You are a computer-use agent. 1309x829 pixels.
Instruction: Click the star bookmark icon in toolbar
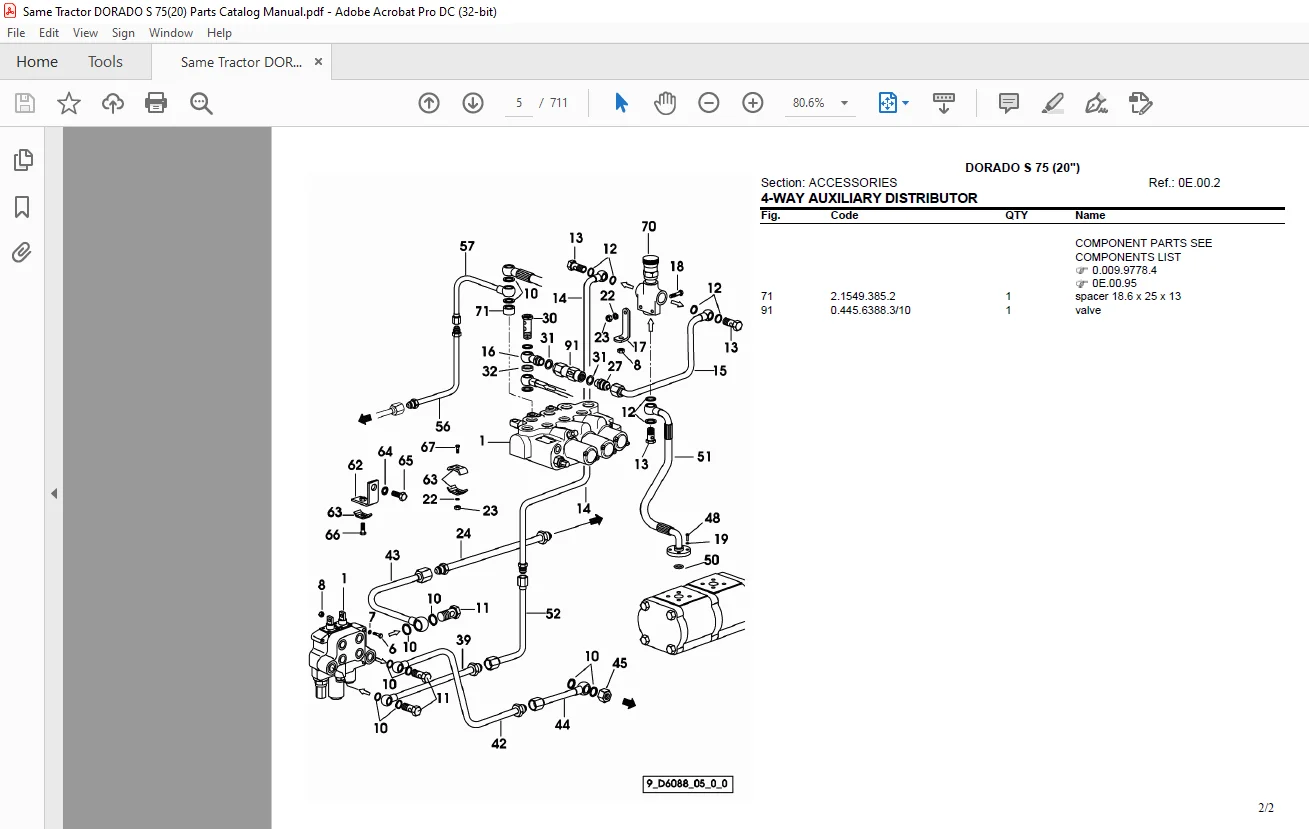tap(69, 103)
